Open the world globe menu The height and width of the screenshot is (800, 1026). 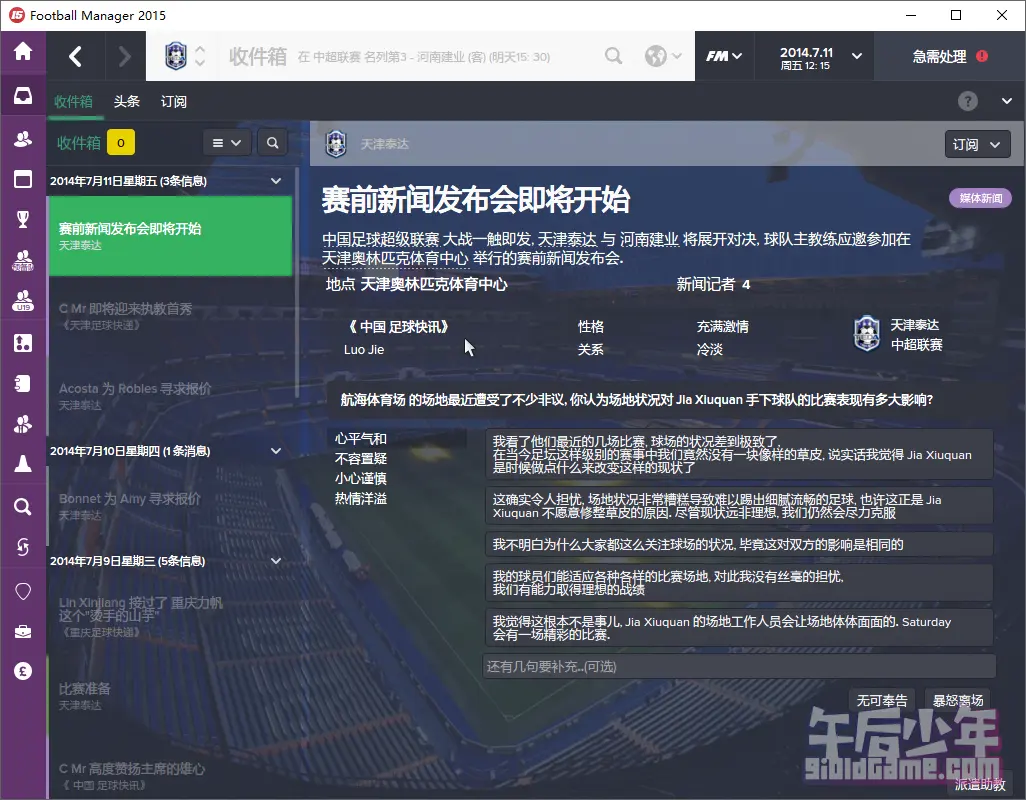tap(662, 56)
